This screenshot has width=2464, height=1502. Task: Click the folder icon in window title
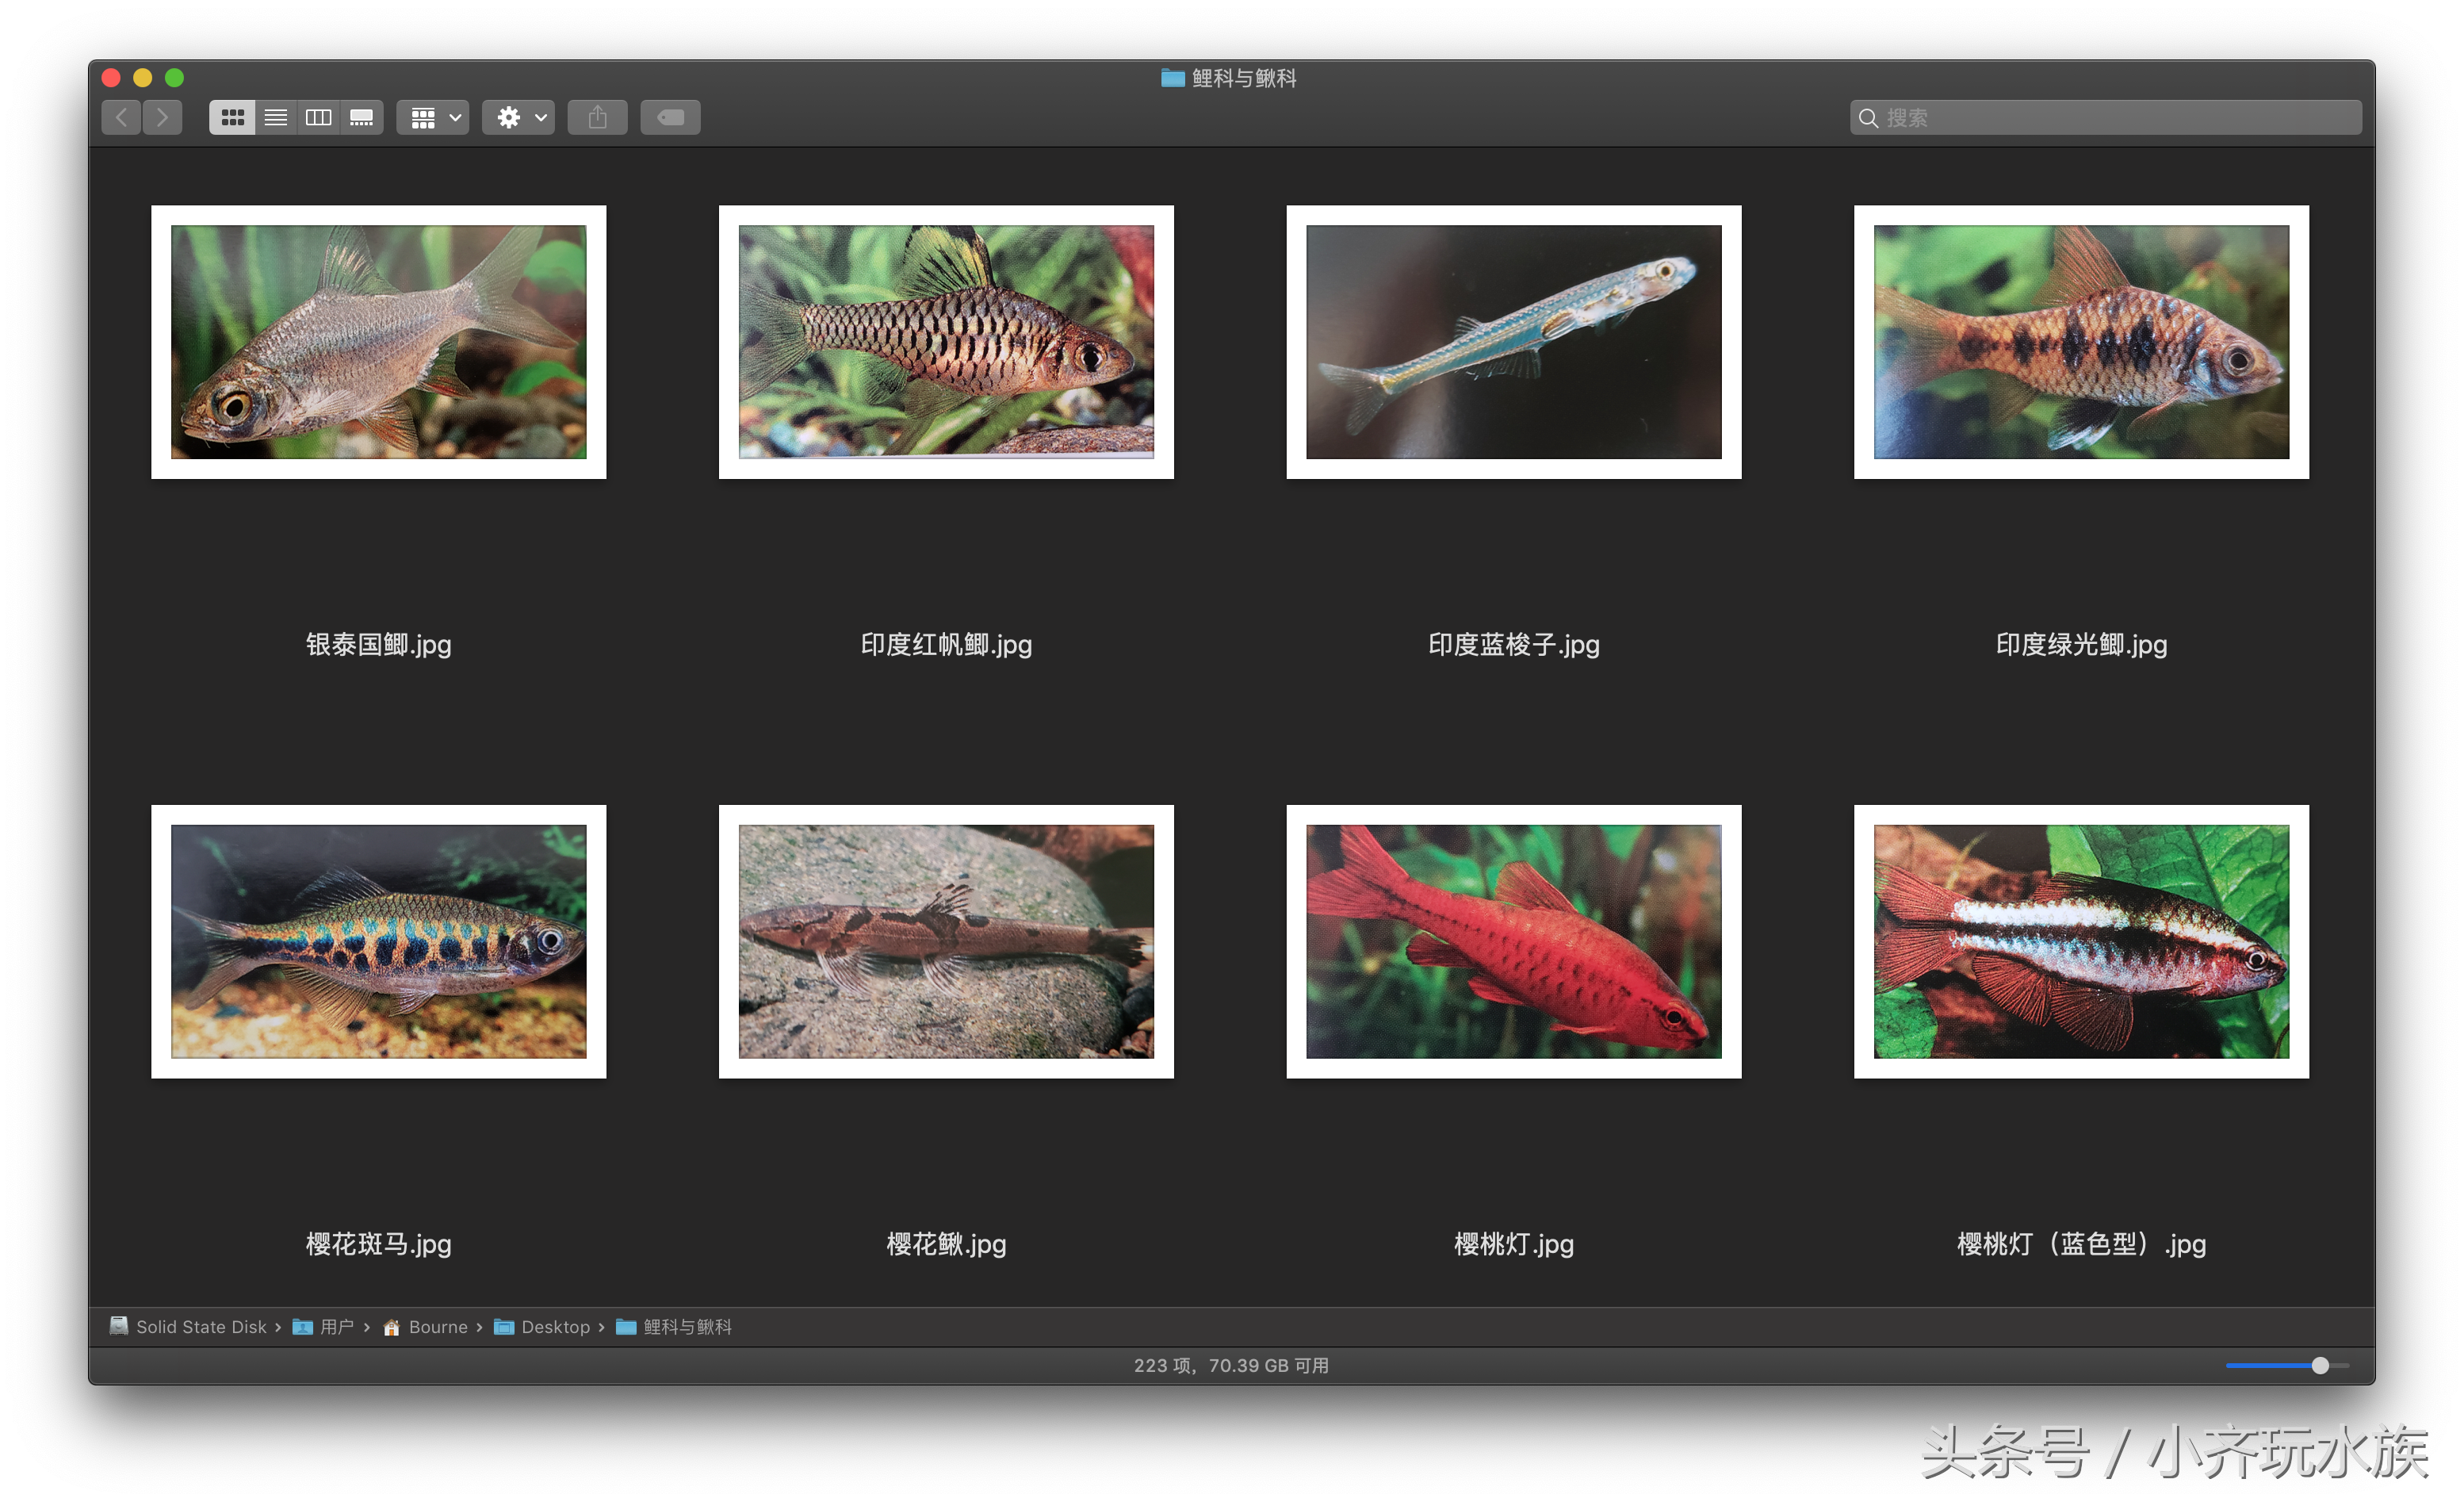coord(1173,78)
